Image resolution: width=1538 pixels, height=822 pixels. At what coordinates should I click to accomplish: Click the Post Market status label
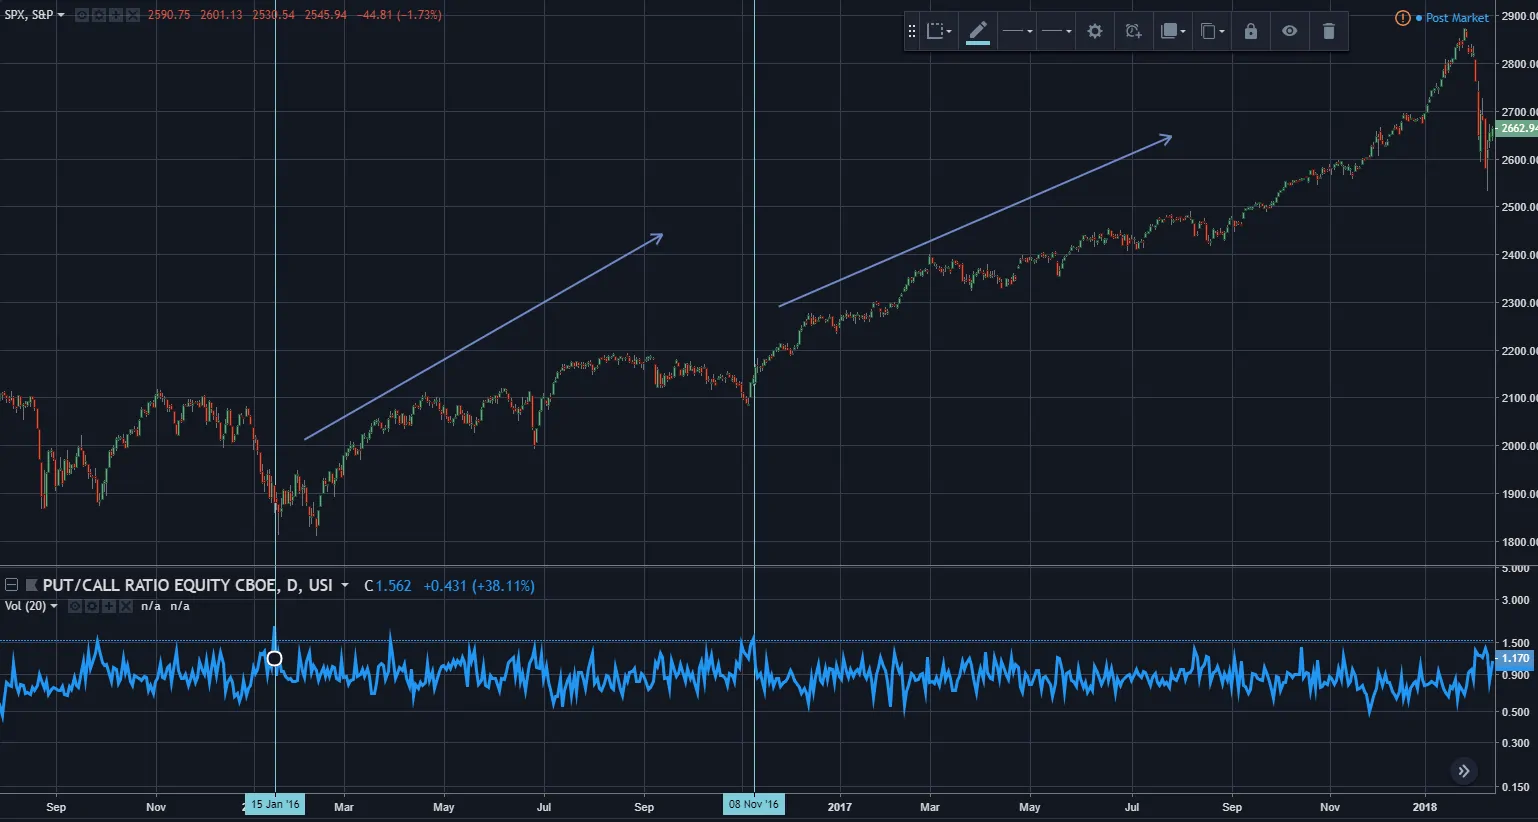[x=1457, y=18]
